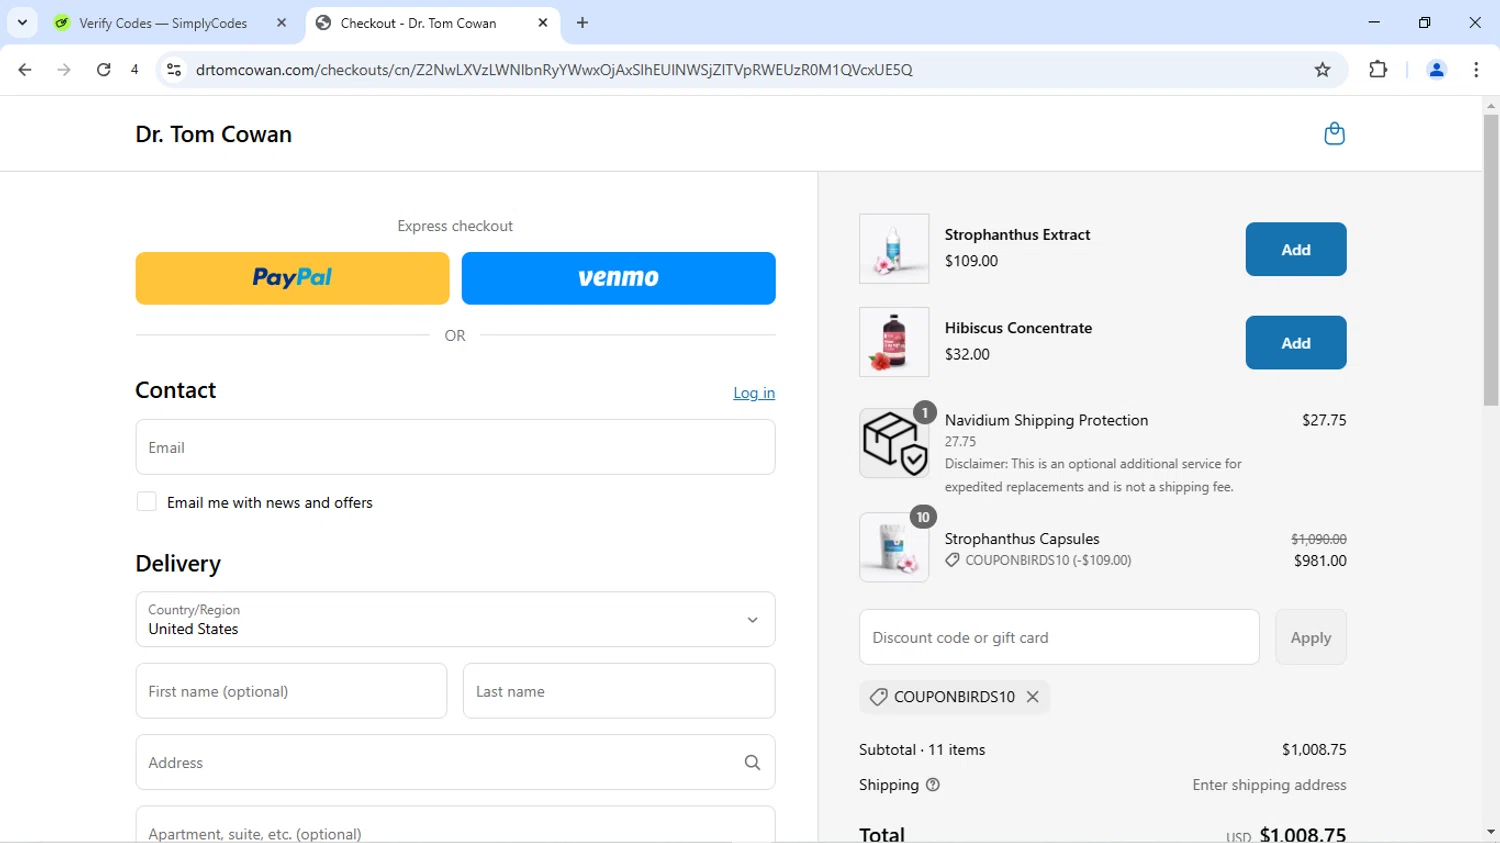This screenshot has width=1500, height=843.
Task: Add Strophanthus Extract to the order
Action: [x=1295, y=249]
